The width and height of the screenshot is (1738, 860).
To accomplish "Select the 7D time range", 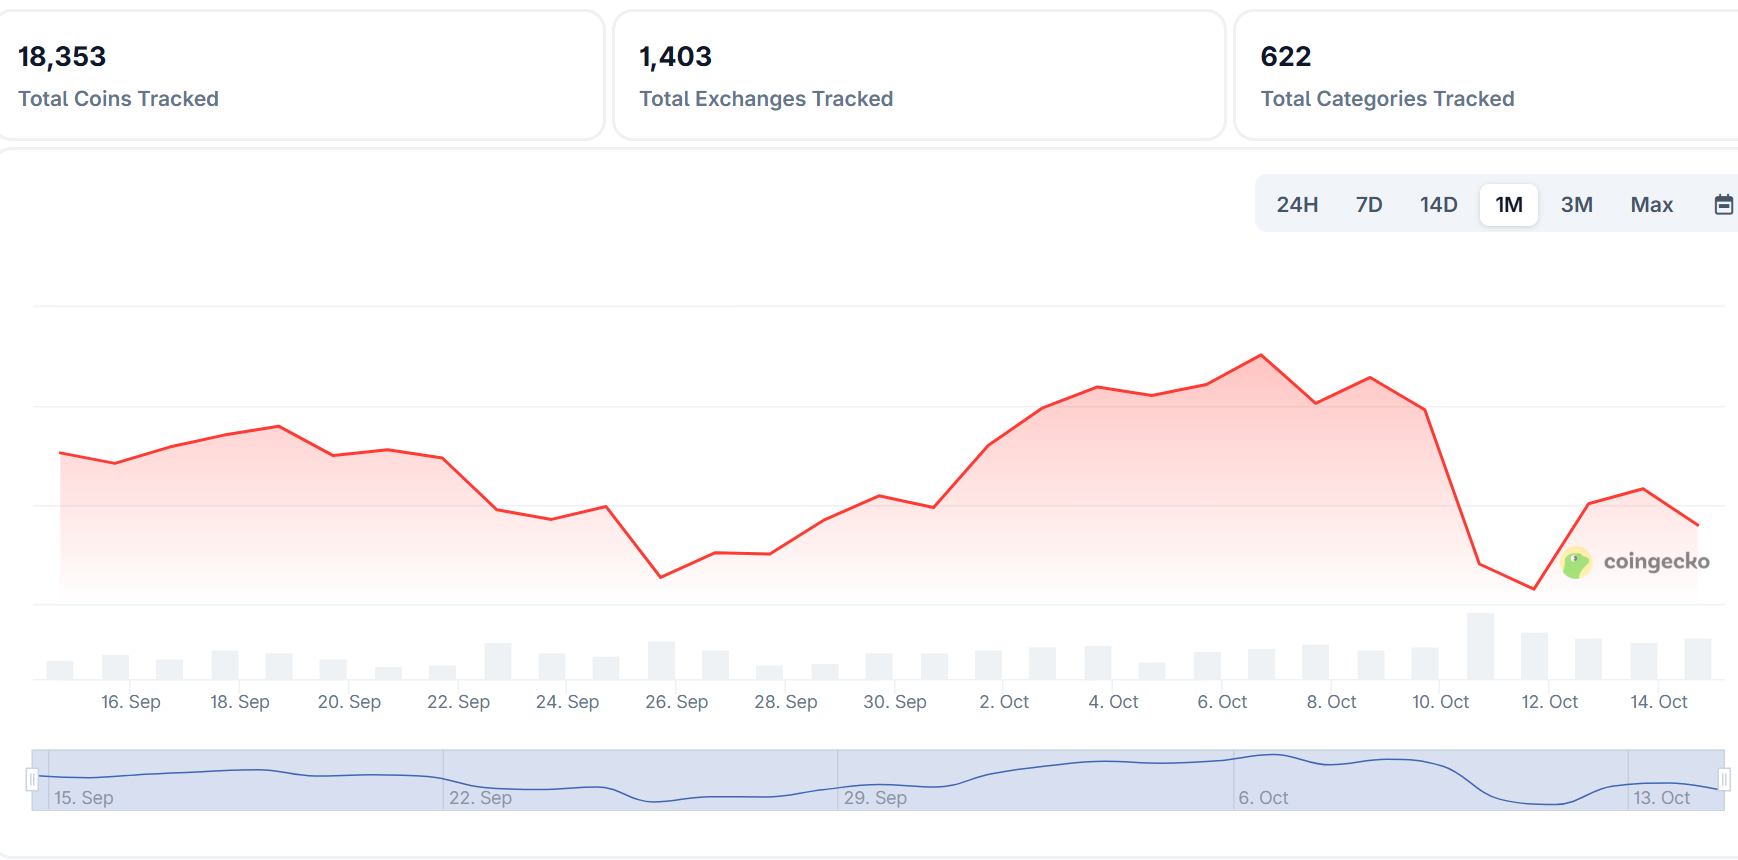I will click(x=1369, y=205).
